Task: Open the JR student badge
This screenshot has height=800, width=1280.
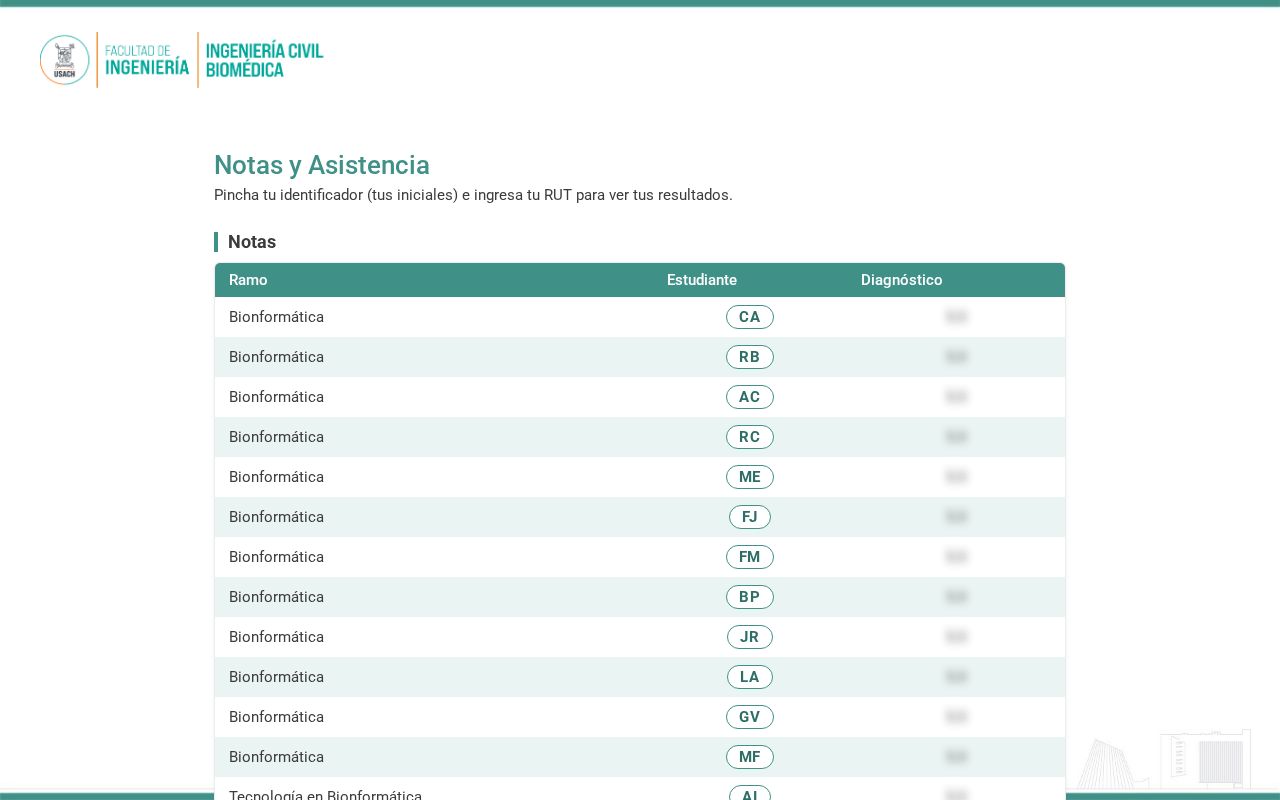Action: (750, 637)
